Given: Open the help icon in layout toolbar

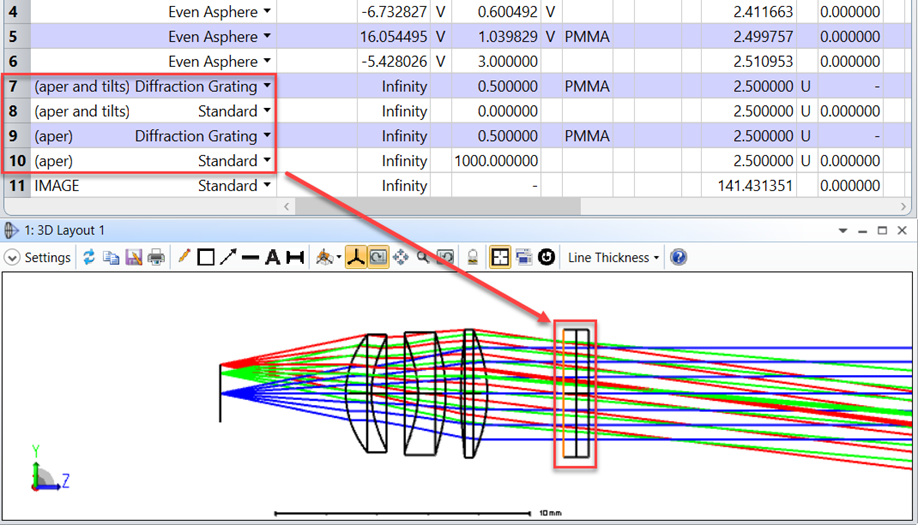Looking at the screenshot, I should point(679,258).
